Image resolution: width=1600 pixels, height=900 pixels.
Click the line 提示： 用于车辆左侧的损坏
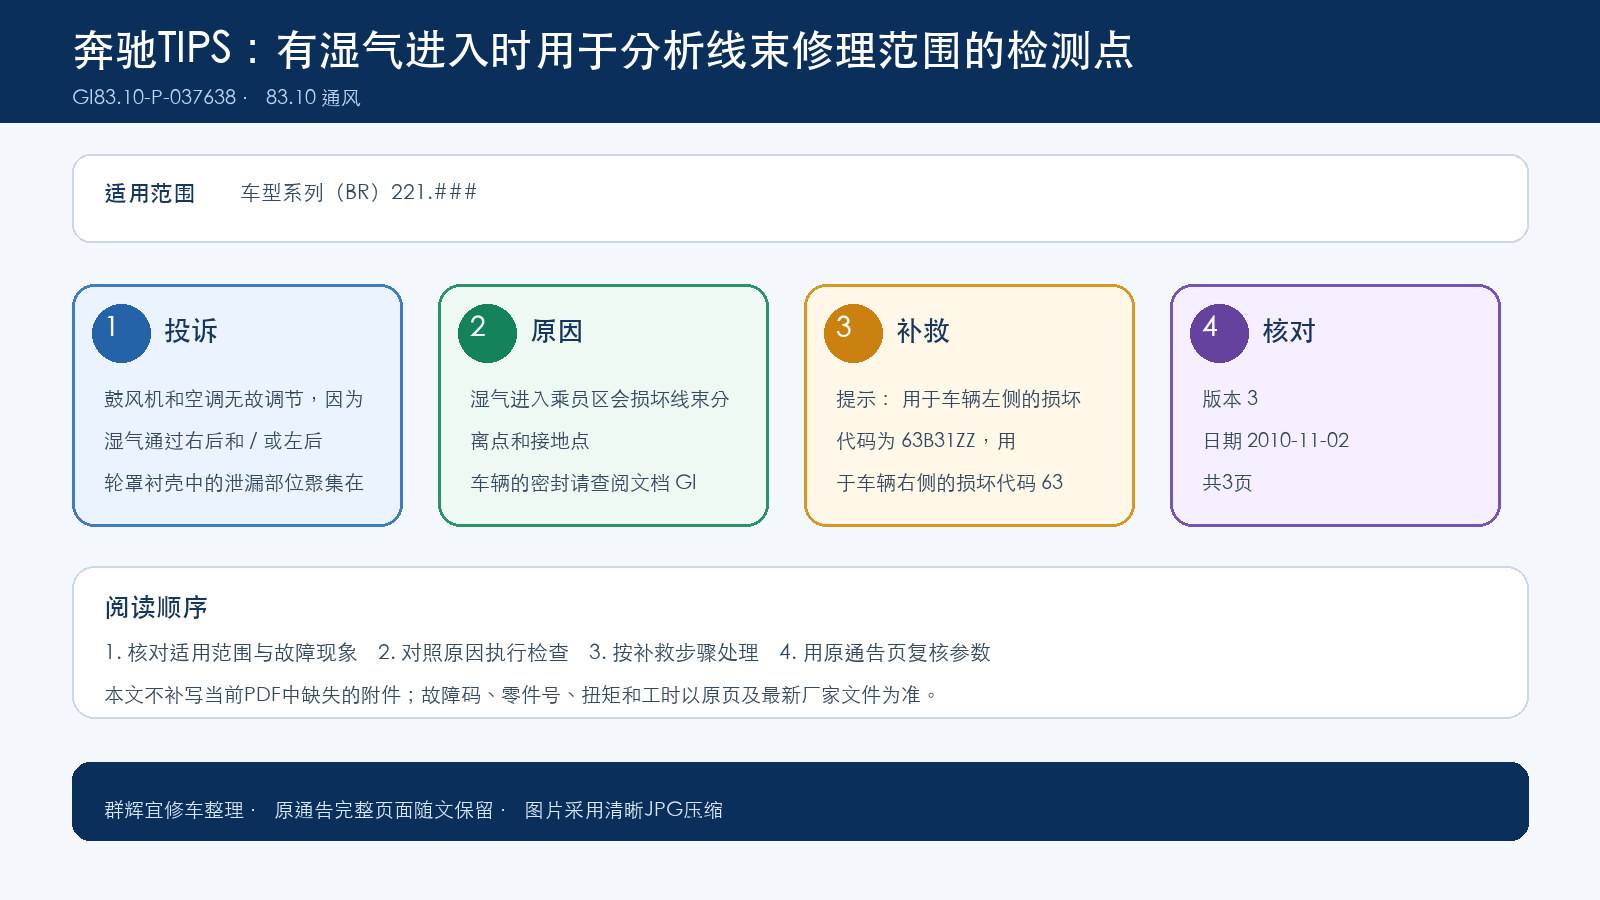coord(959,399)
